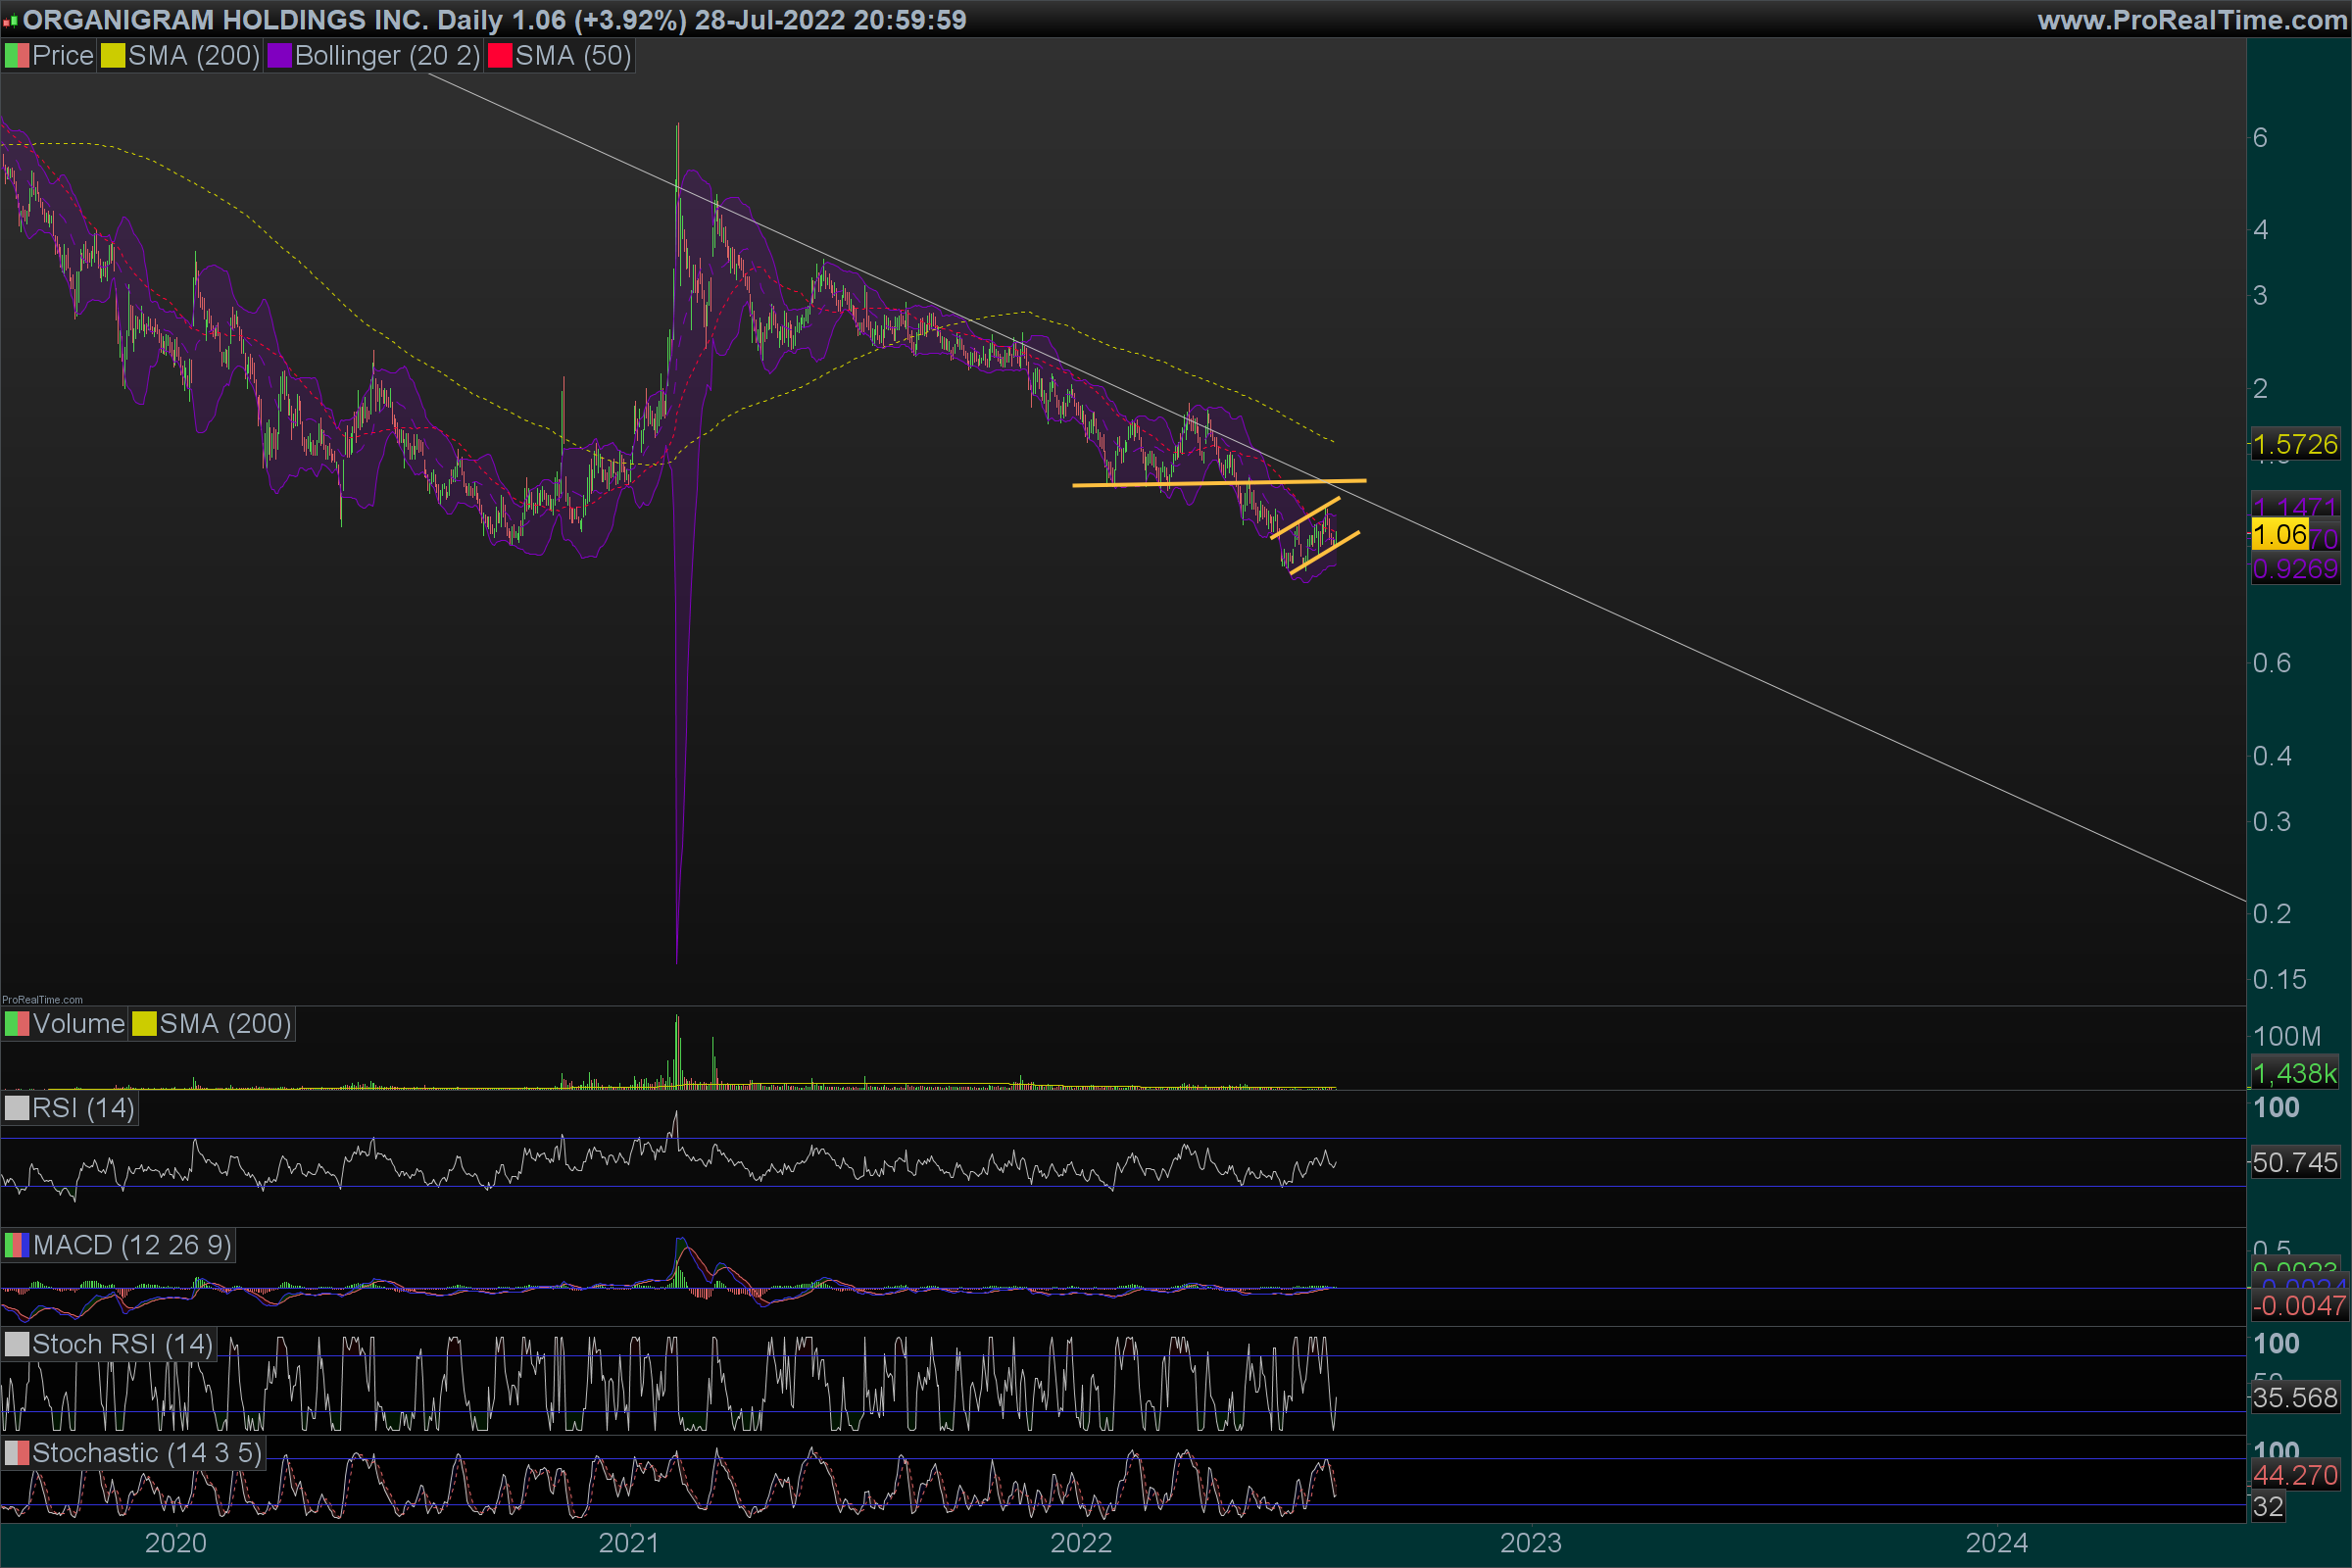Viewport: 2352px width, 1568px height.
Task: Select the SMA (200) label in Volume panel
Action: coord(225,1024)
